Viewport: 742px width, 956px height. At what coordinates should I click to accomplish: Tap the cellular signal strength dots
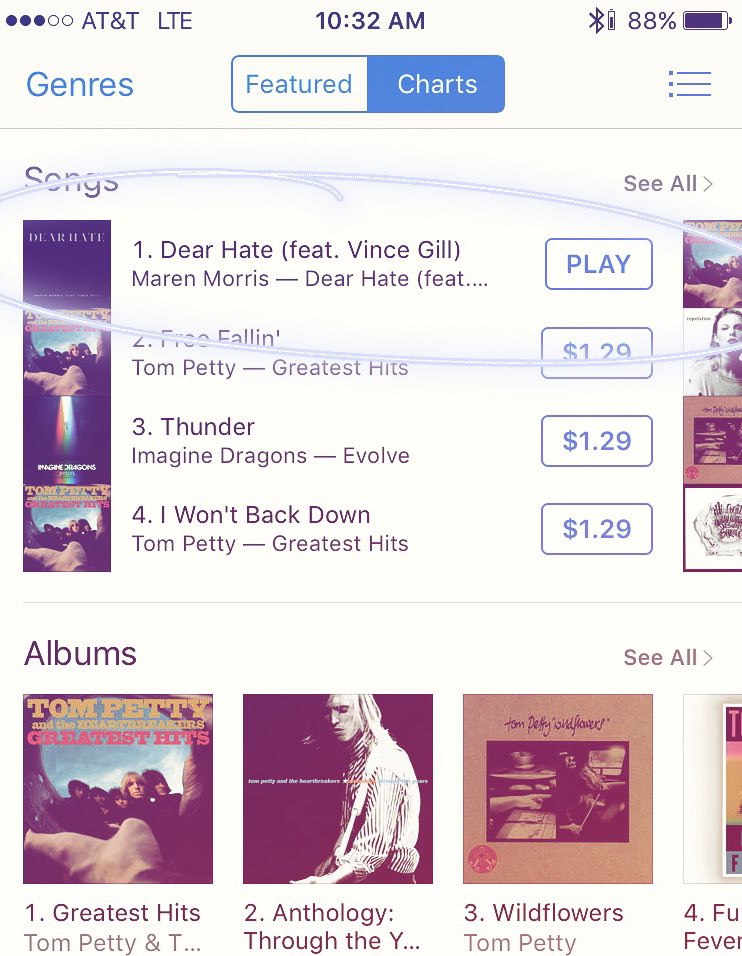coord(39,21)
